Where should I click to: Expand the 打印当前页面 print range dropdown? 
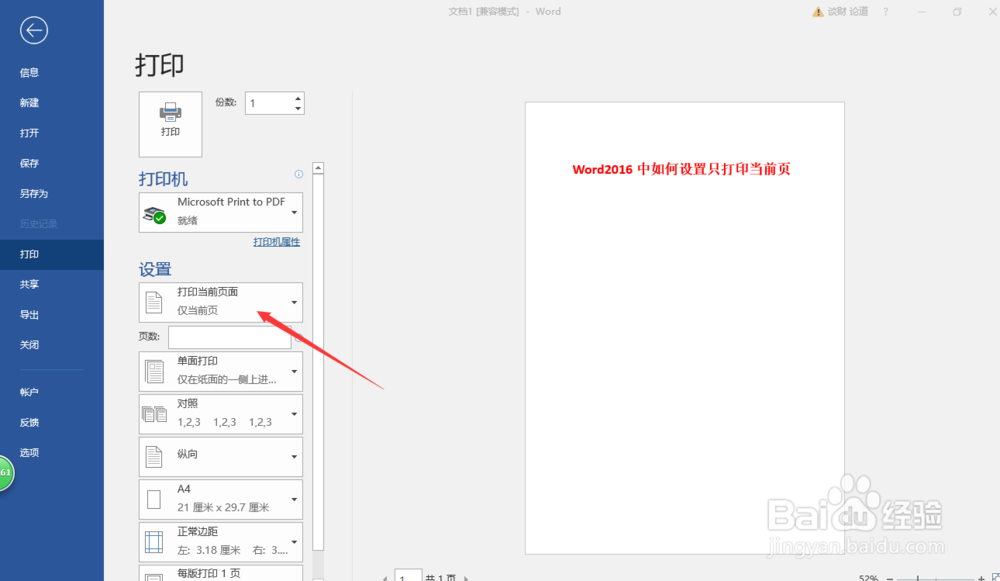point(294,302)
